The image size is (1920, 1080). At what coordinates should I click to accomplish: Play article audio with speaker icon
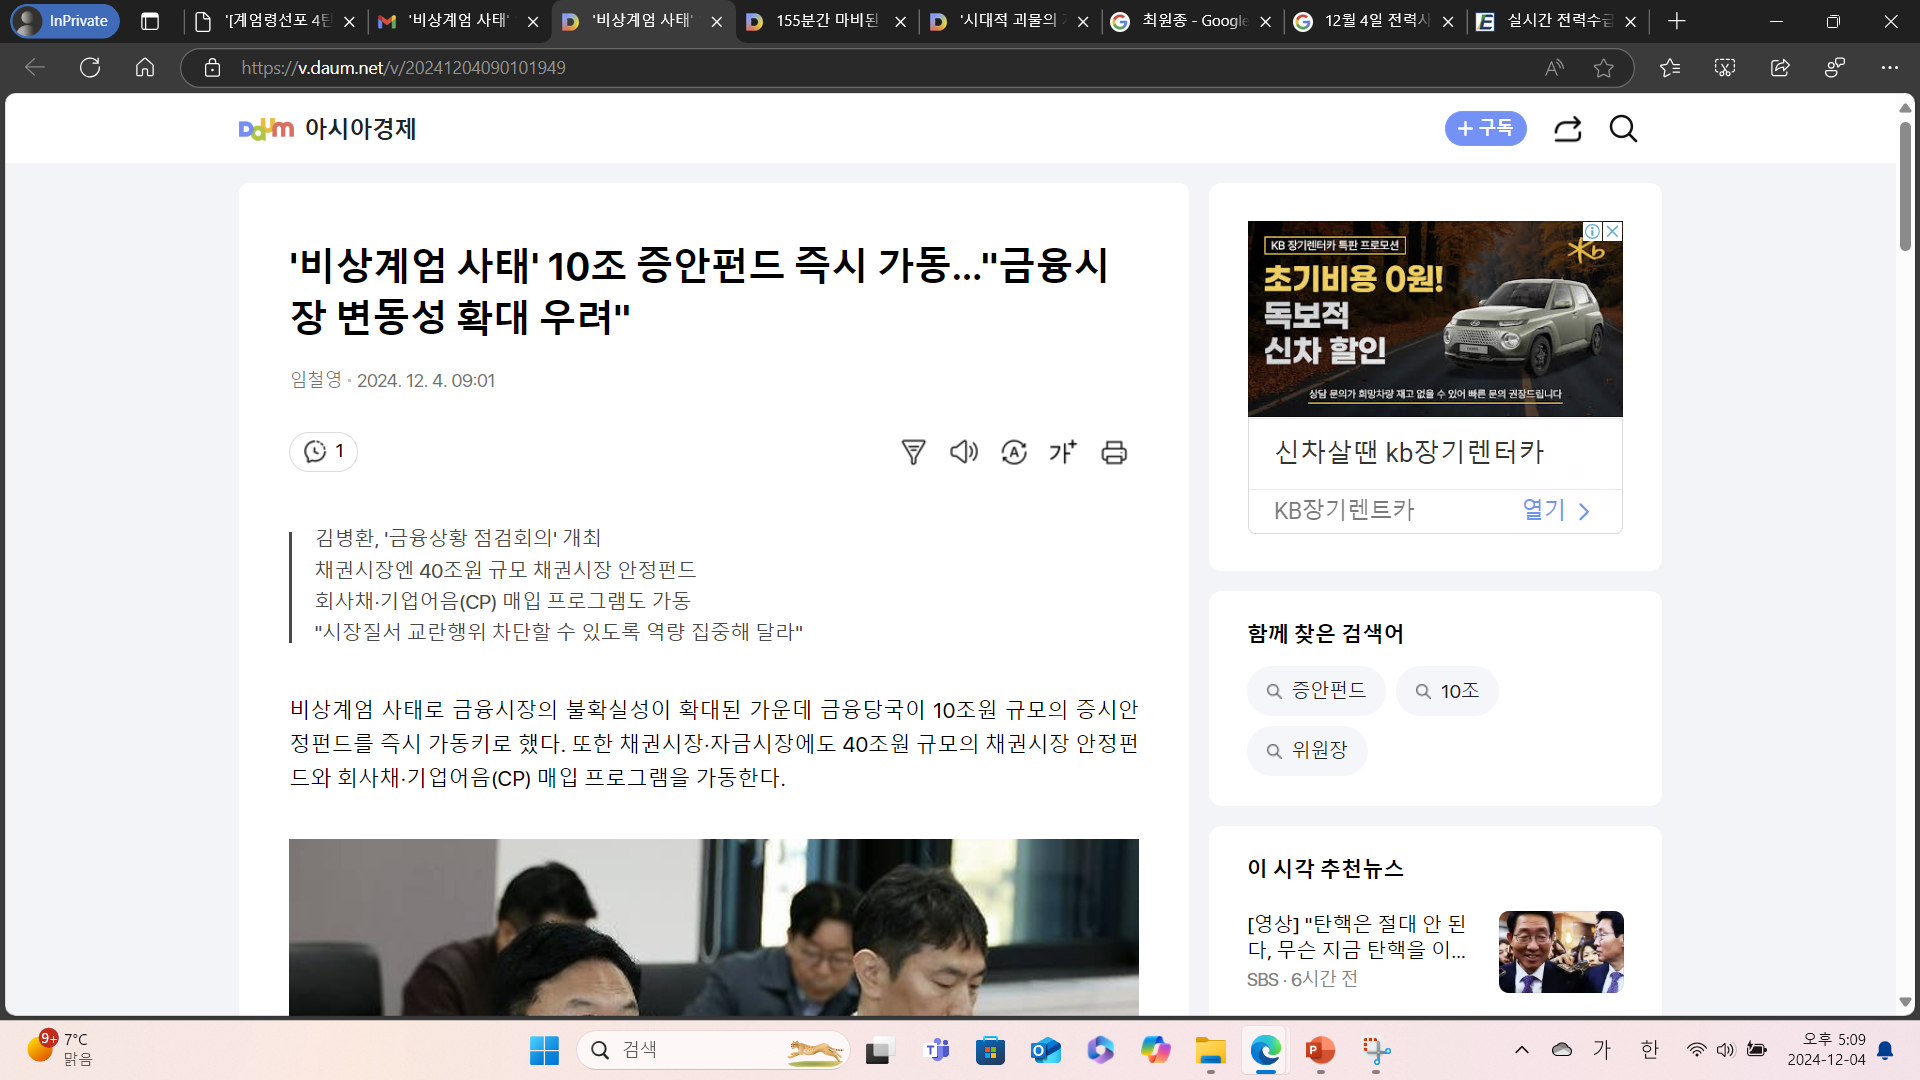[963, 452]
